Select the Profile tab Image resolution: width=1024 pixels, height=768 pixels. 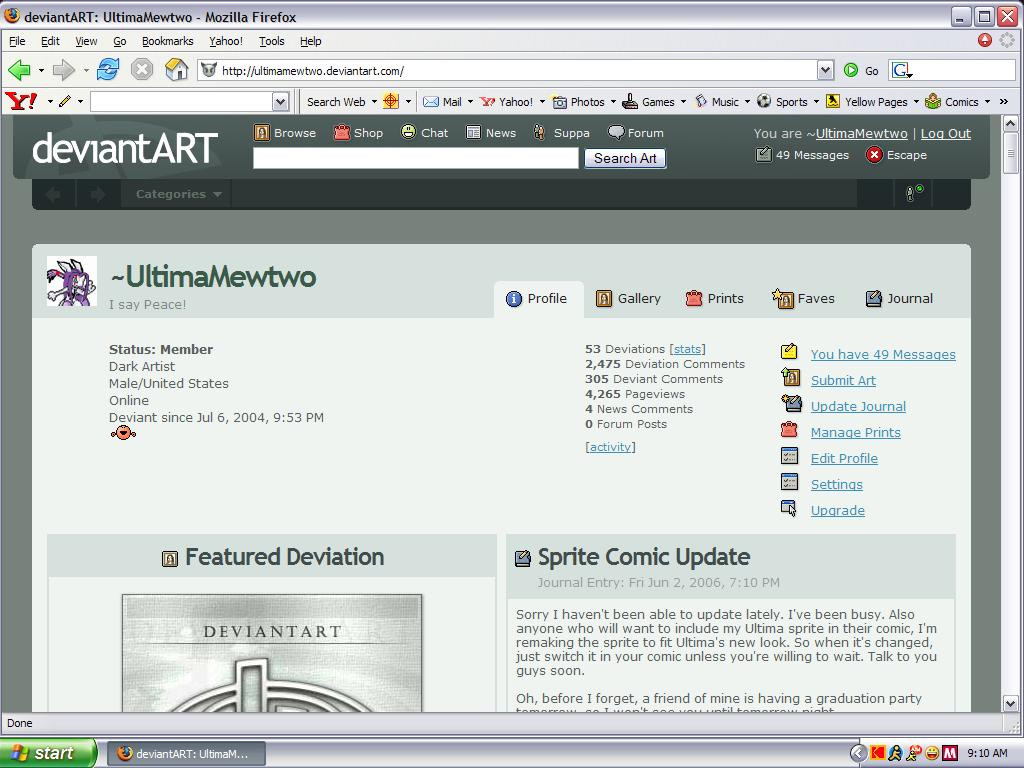(x=537, y=298)
